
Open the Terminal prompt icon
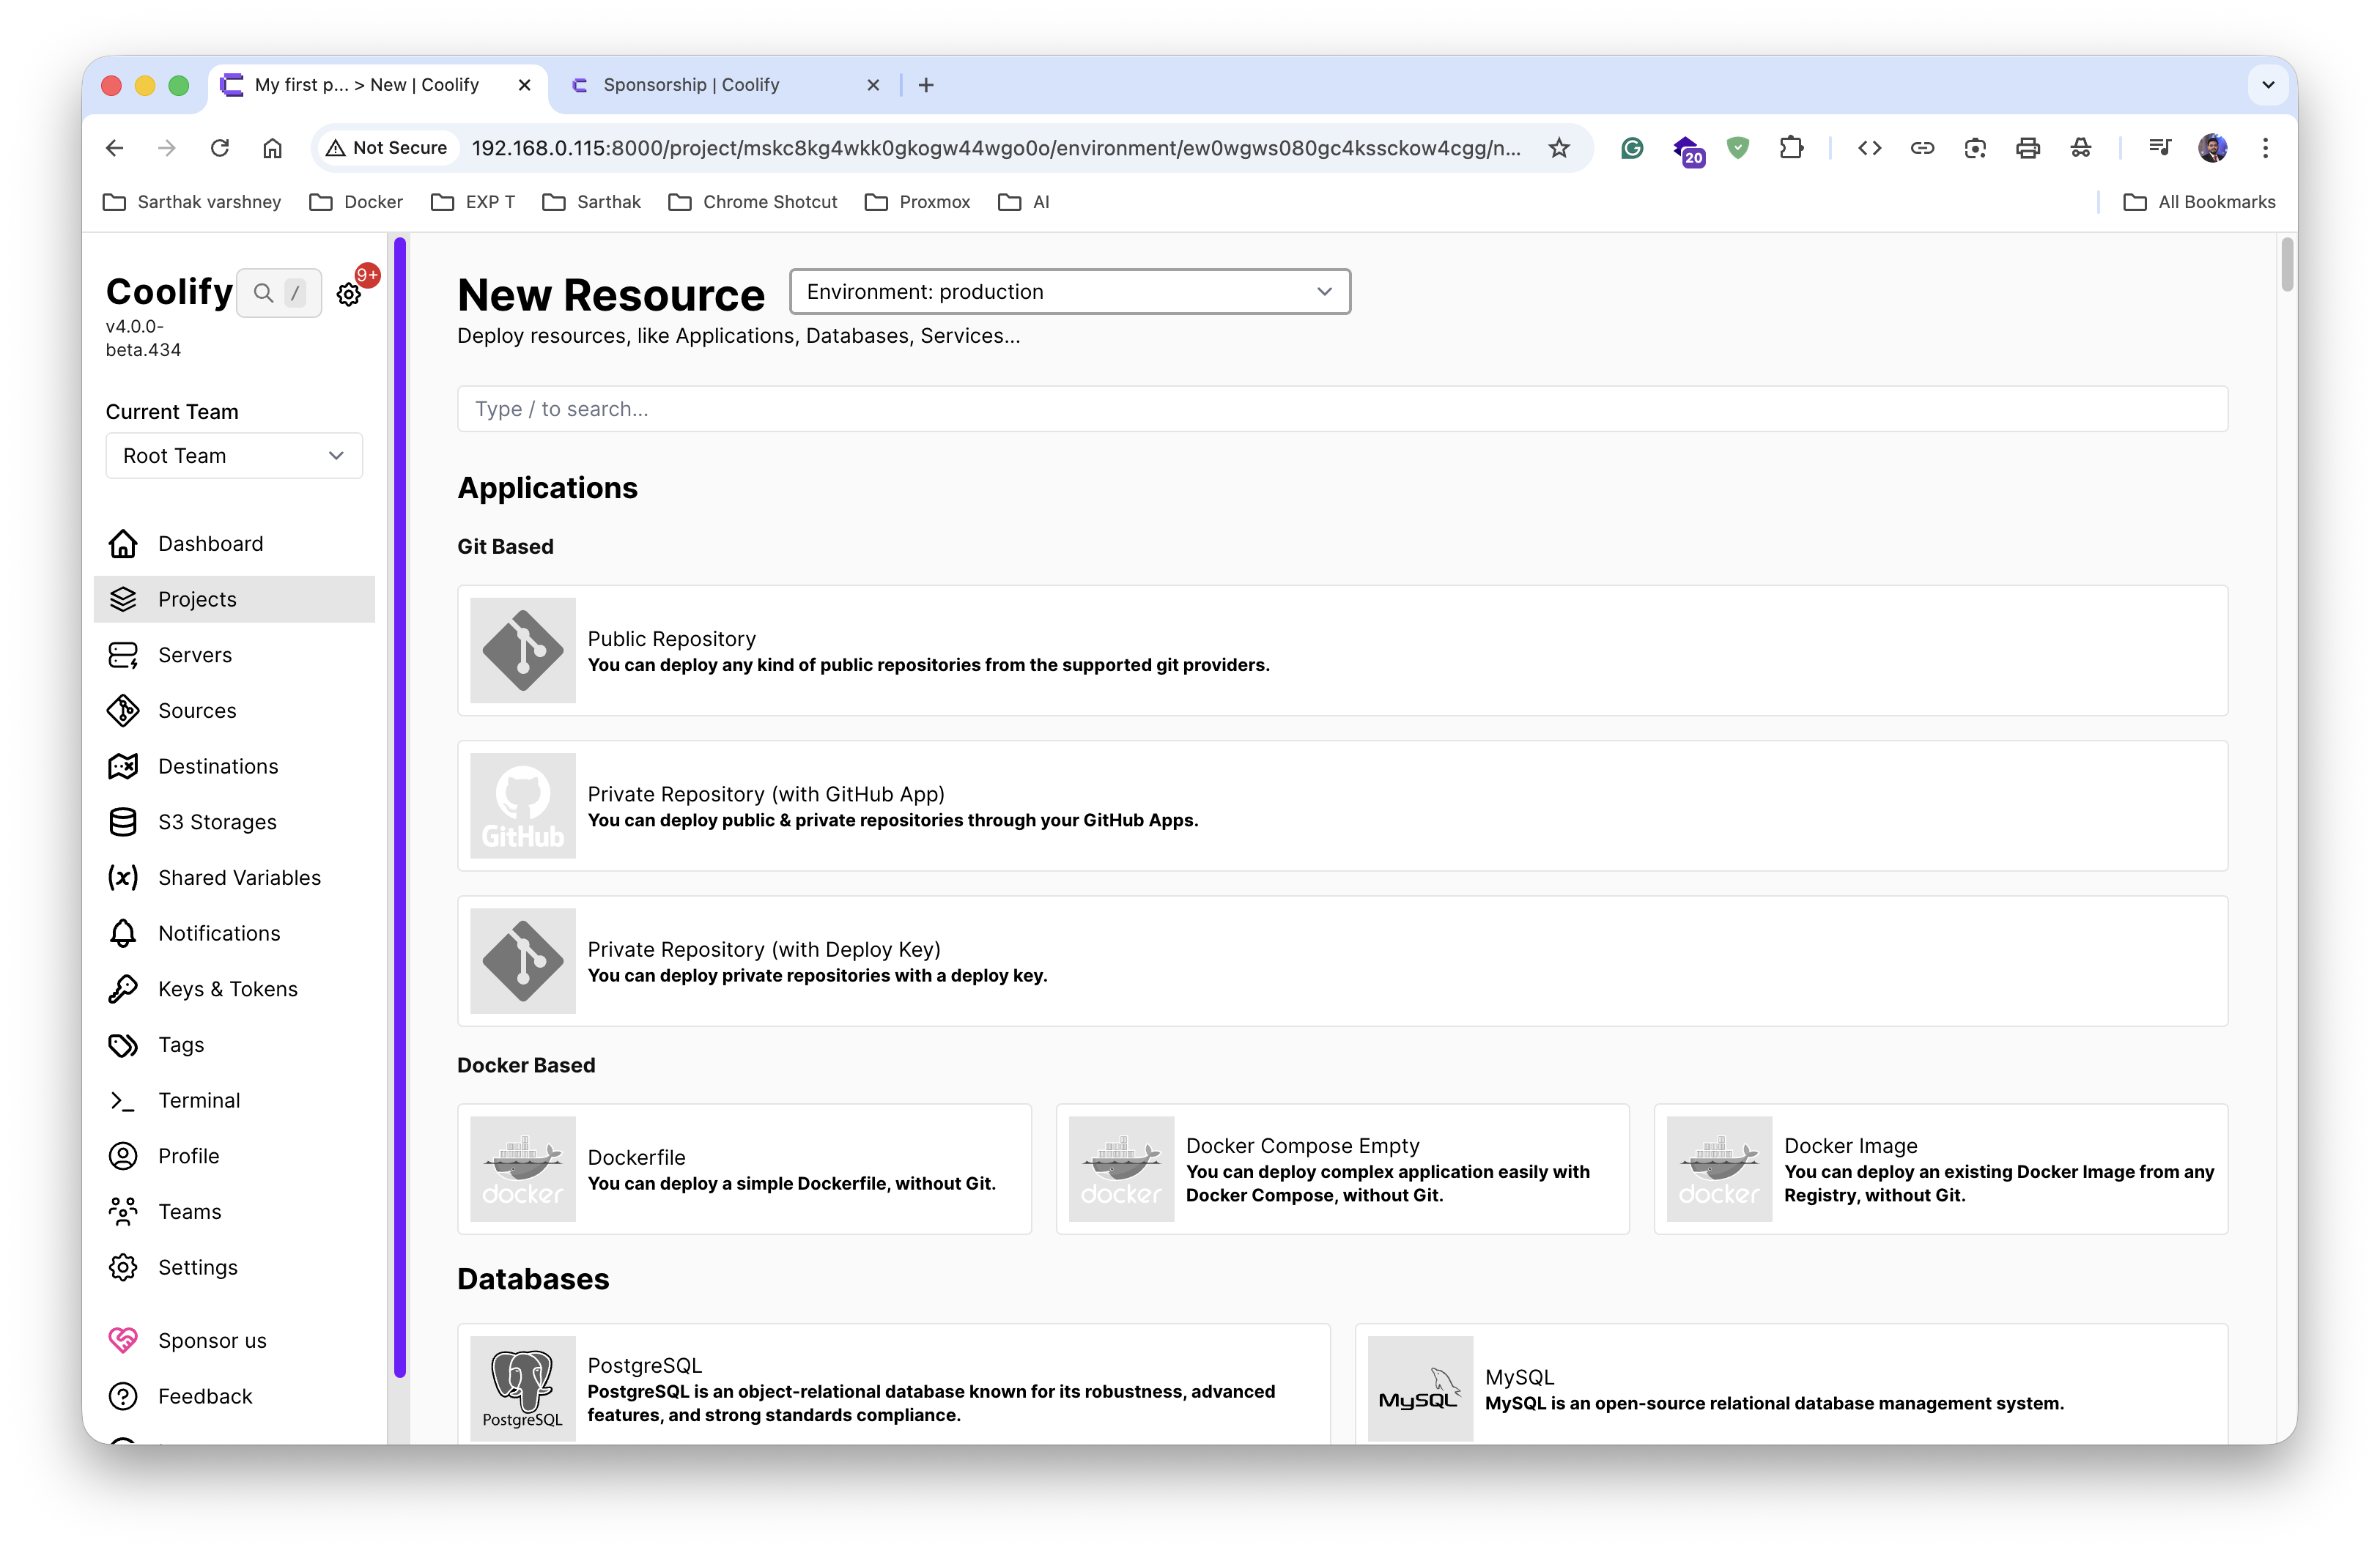click(123, 1100)
